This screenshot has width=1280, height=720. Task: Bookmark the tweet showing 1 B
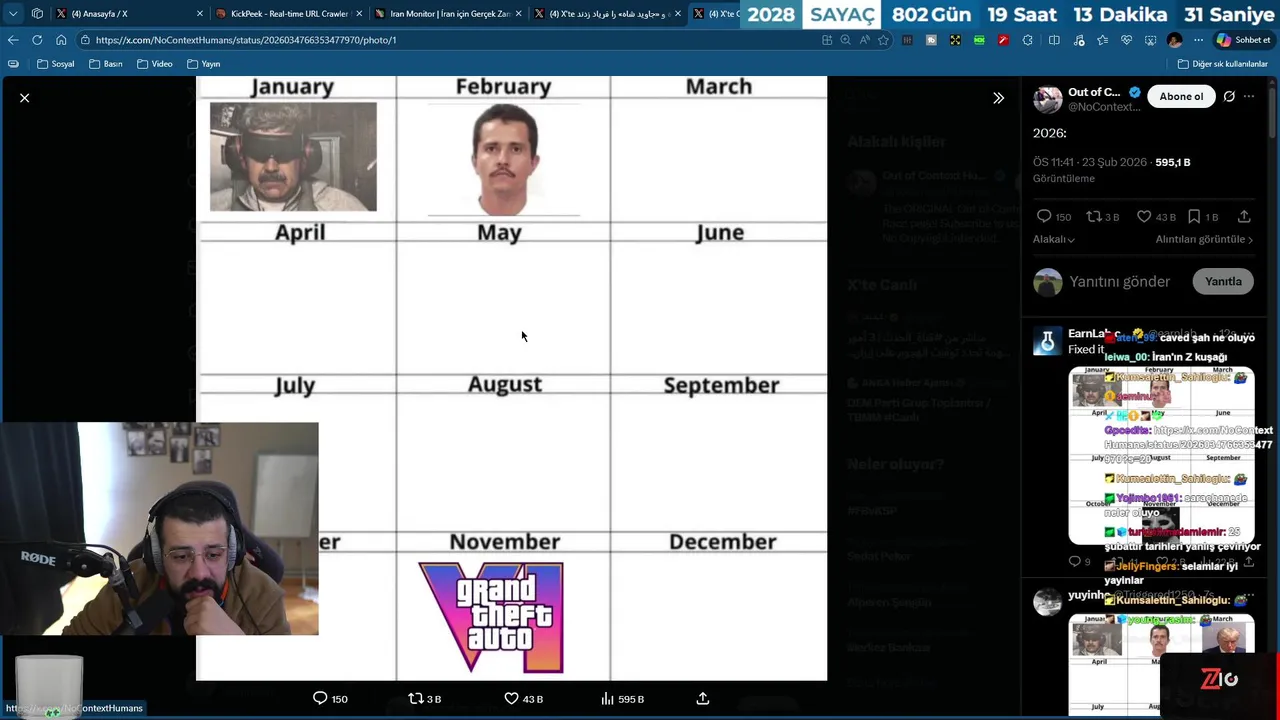[1194, 216]
